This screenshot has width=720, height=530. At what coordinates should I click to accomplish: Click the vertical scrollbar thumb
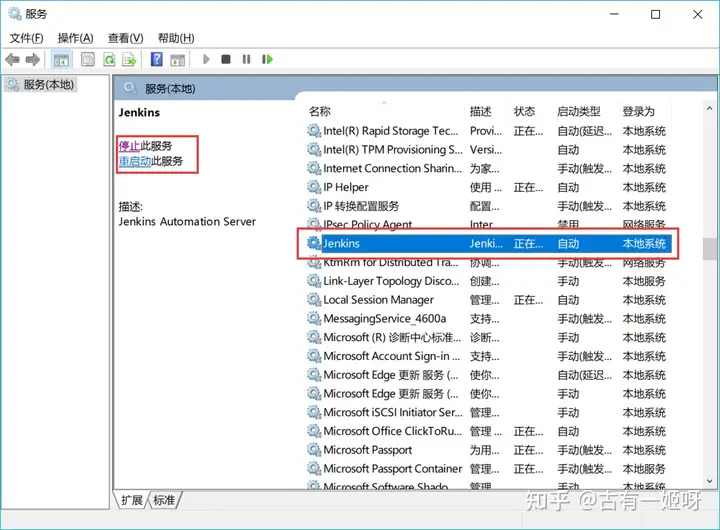[x=709, y=248]
